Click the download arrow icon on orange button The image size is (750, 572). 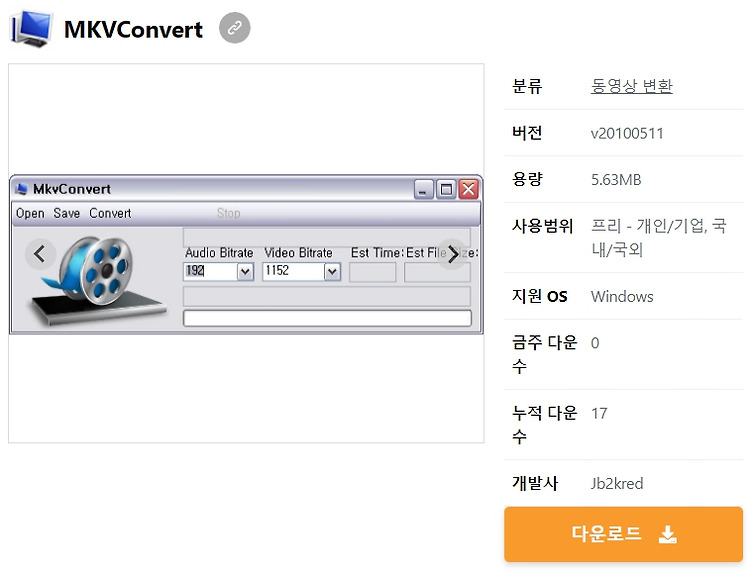click(x=667, y=534)
